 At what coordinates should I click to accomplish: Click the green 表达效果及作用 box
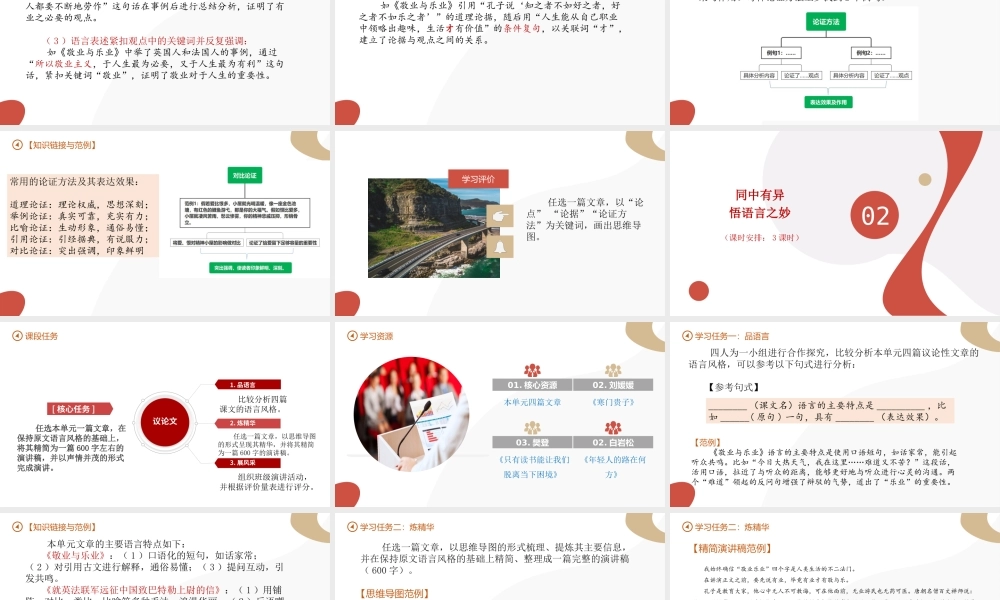pos(828,102)
